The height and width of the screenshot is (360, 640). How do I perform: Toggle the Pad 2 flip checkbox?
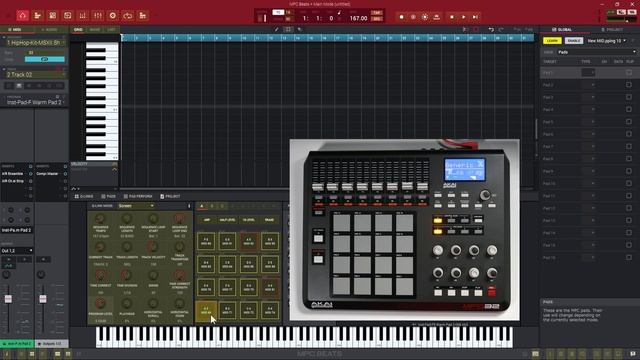point(629,85)
